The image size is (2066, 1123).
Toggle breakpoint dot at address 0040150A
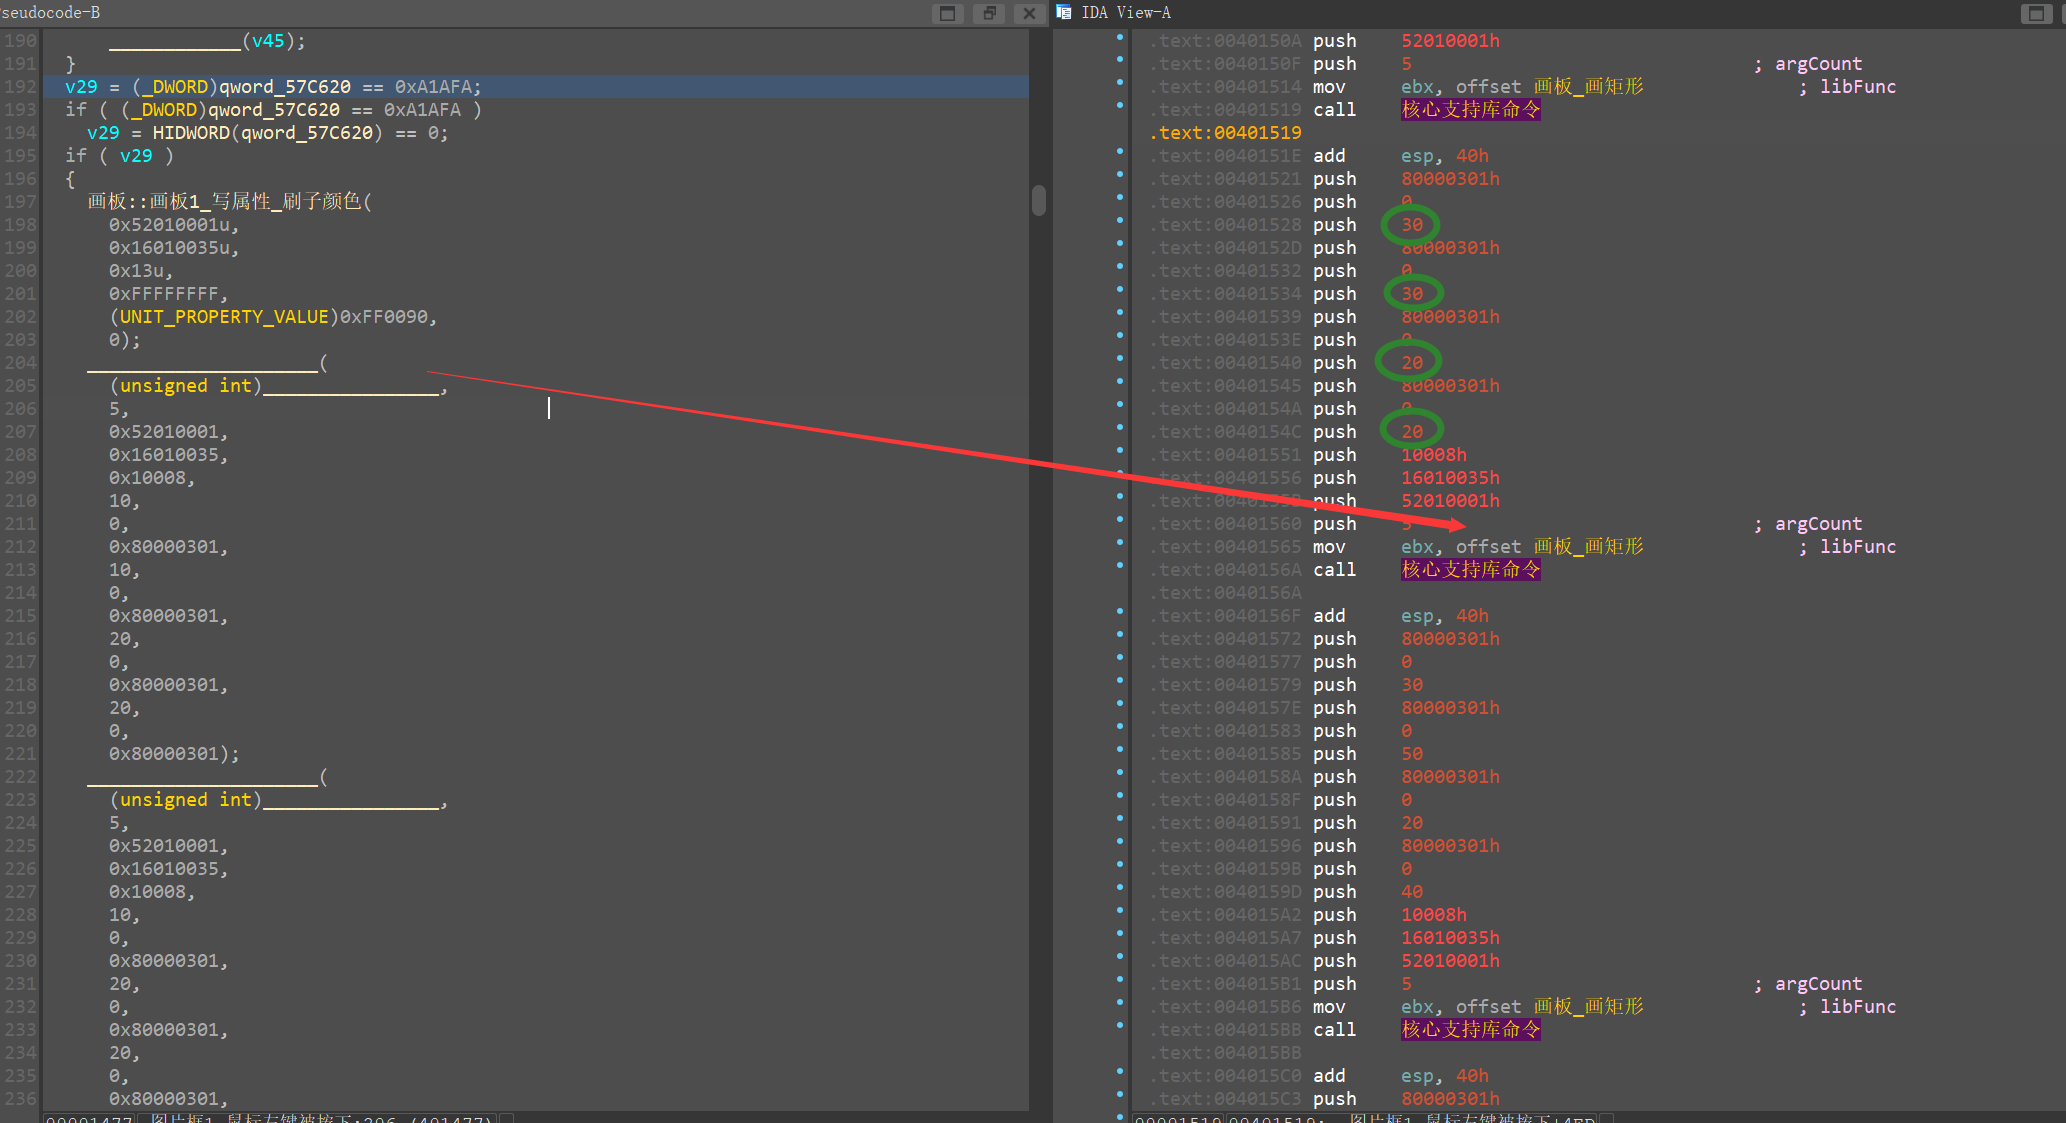coord(1119,38)
